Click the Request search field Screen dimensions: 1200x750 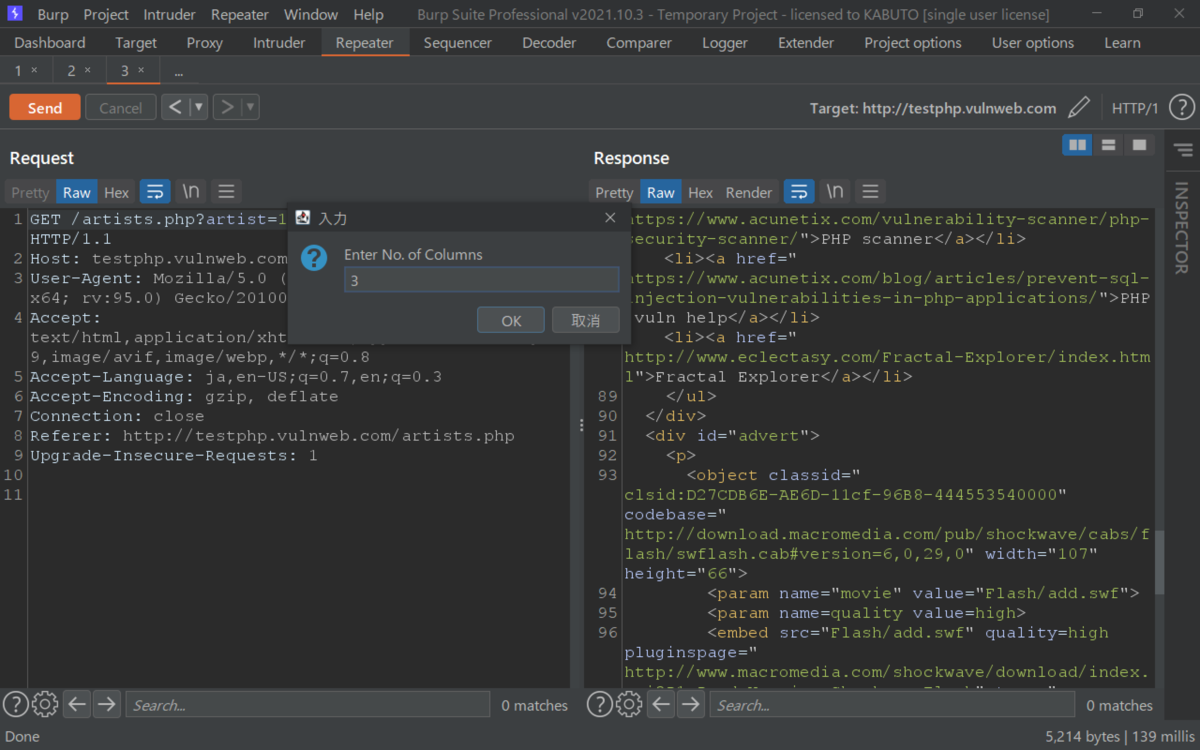pyautogui.click(x=308, y=705)
